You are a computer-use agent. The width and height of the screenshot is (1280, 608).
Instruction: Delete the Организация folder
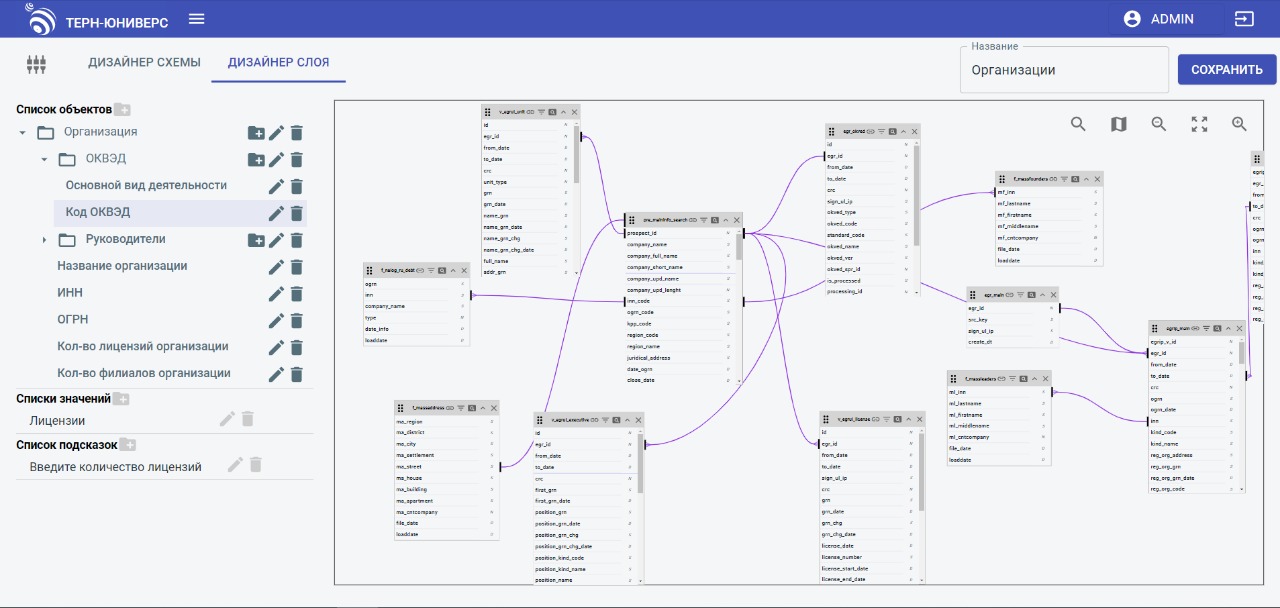click(x=296, y=132)
